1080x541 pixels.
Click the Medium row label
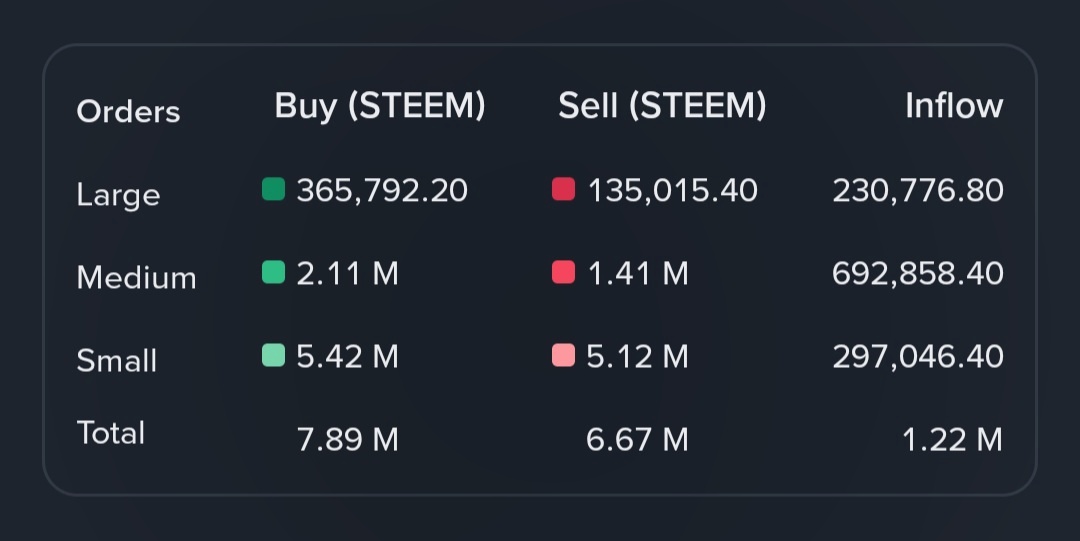coord(136,278)
